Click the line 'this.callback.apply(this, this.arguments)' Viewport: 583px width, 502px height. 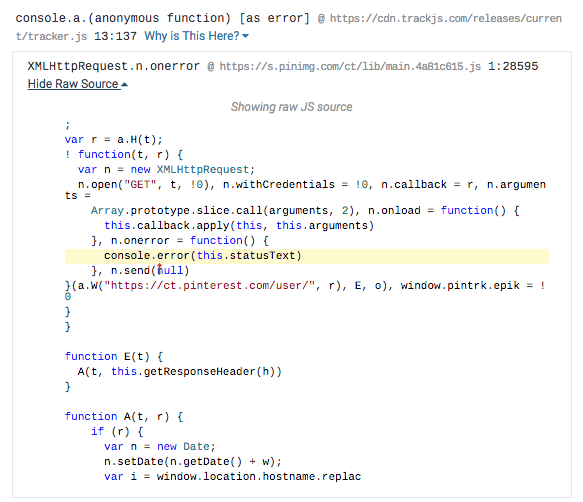239,226
